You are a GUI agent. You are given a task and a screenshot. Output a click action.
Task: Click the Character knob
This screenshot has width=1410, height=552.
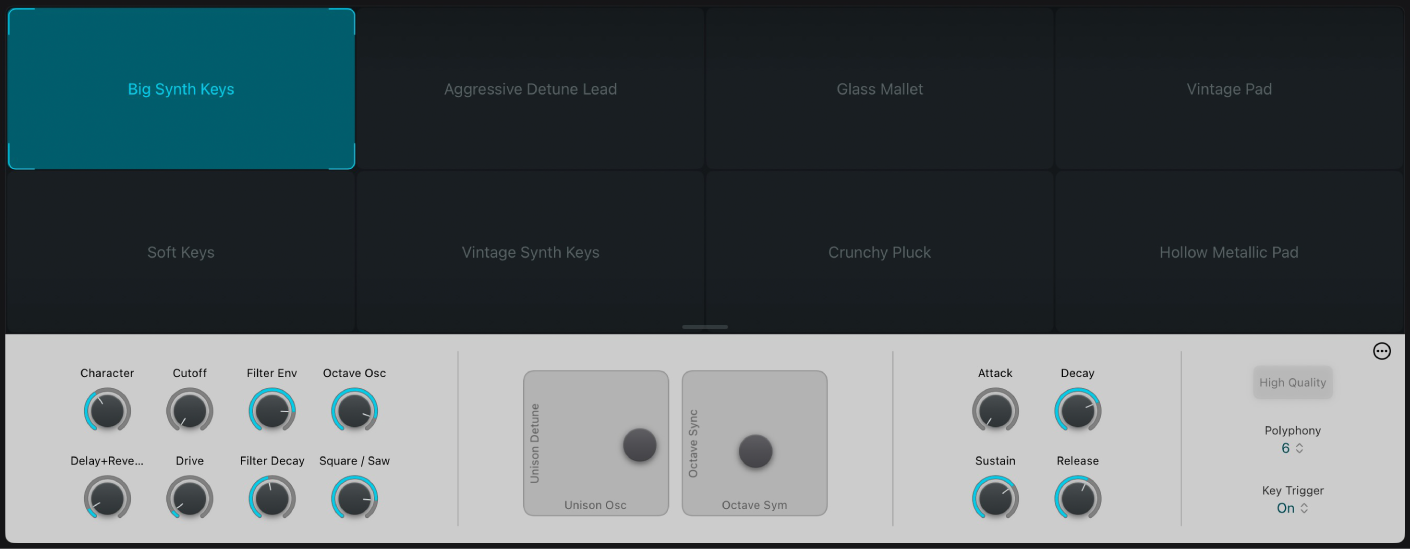pyautogui.click(x=107, y=410)
